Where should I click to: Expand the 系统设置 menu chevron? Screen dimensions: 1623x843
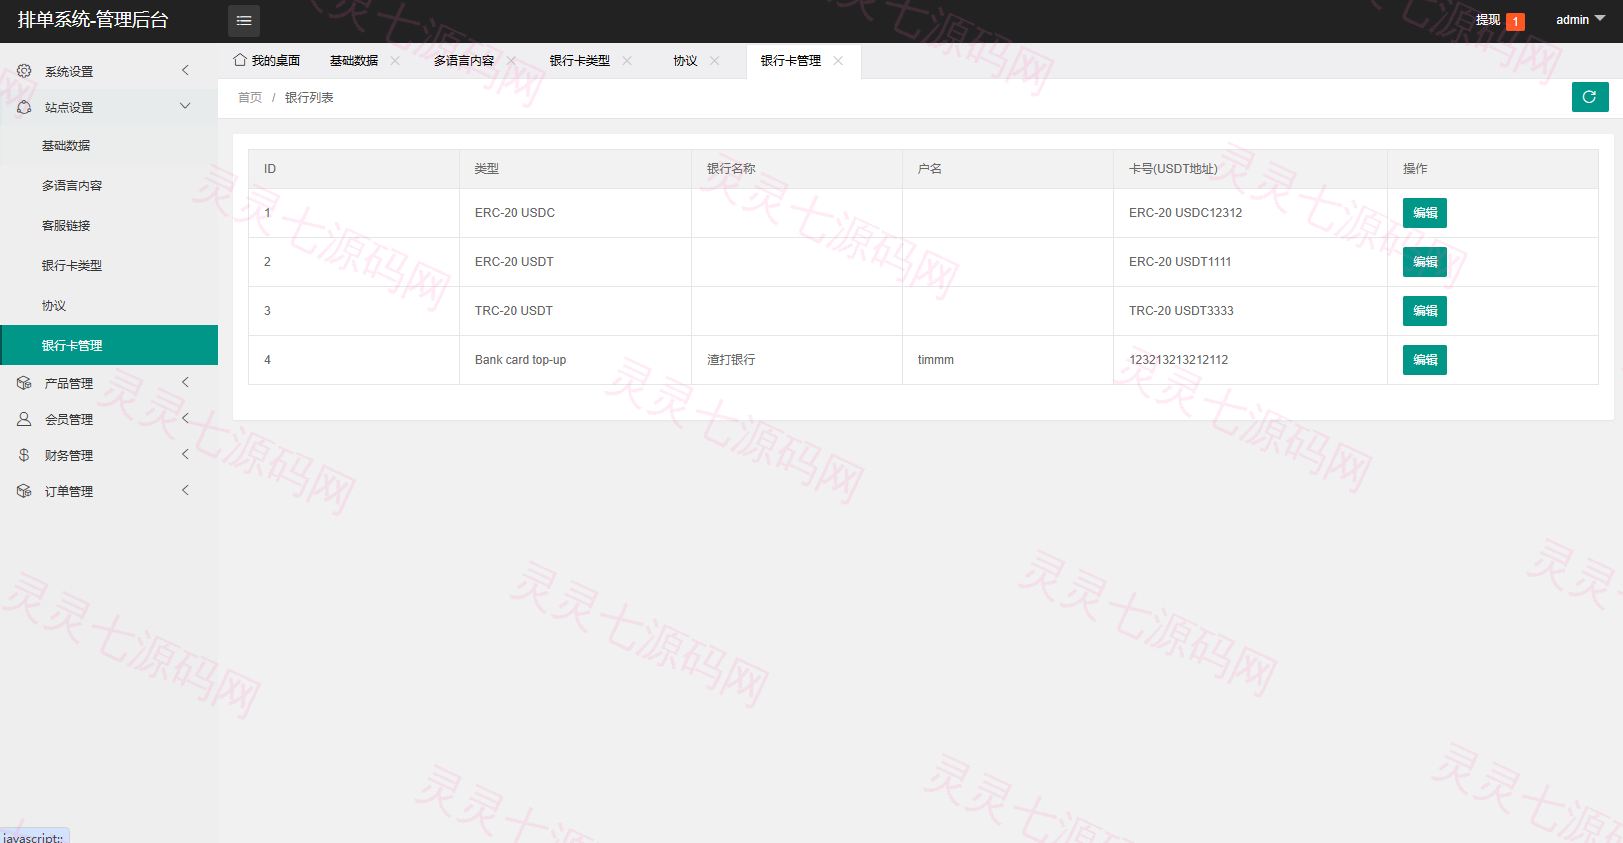[185, 70]
